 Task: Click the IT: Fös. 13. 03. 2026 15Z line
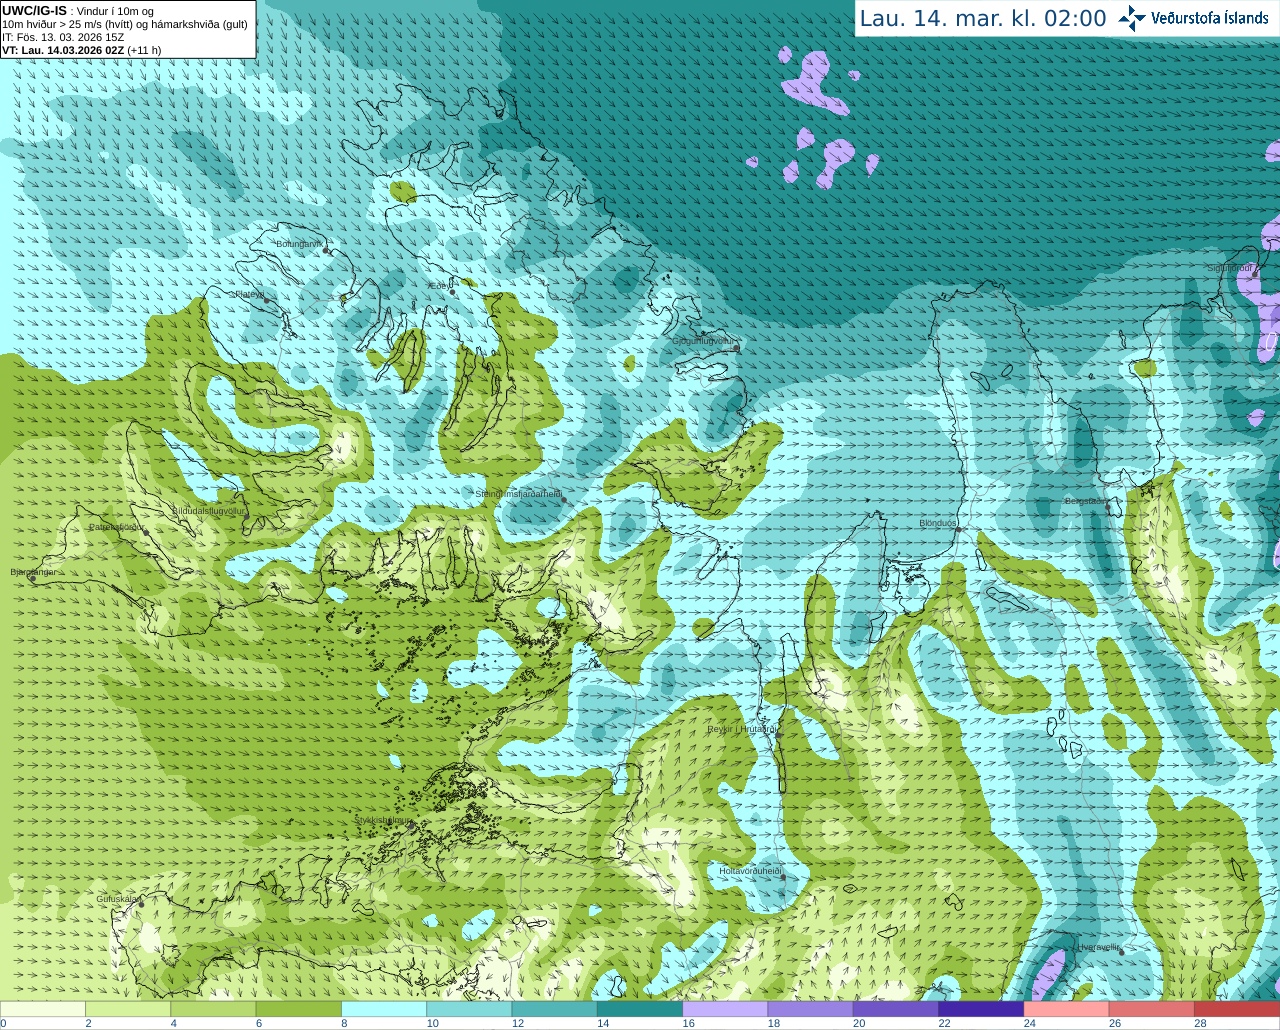point(63,37)
